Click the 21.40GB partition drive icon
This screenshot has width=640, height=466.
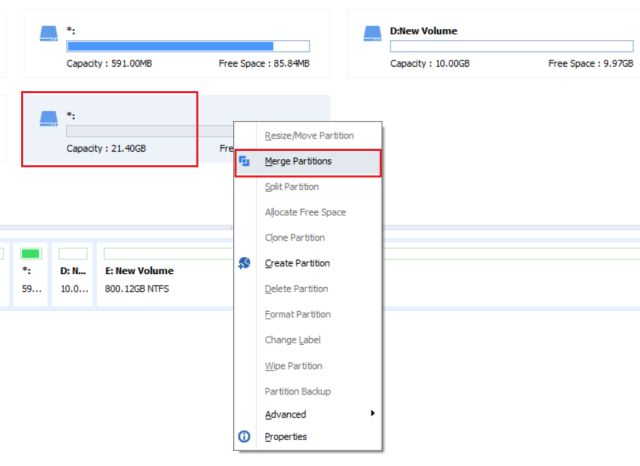[x=49, y=119]
